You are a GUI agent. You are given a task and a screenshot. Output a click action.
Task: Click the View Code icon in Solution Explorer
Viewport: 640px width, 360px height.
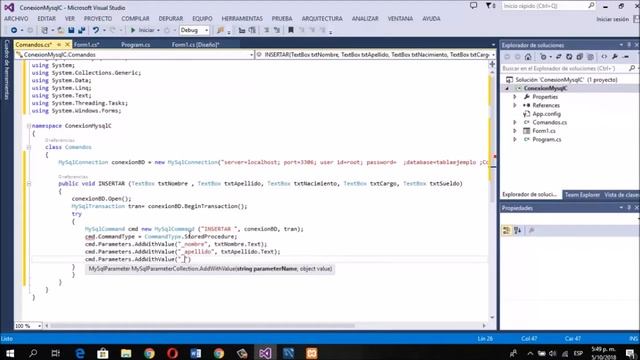604,57
